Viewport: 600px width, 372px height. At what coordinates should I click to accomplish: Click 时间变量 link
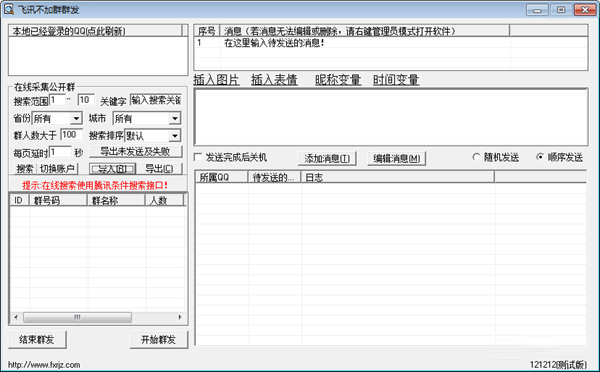(x=396, y=80)
